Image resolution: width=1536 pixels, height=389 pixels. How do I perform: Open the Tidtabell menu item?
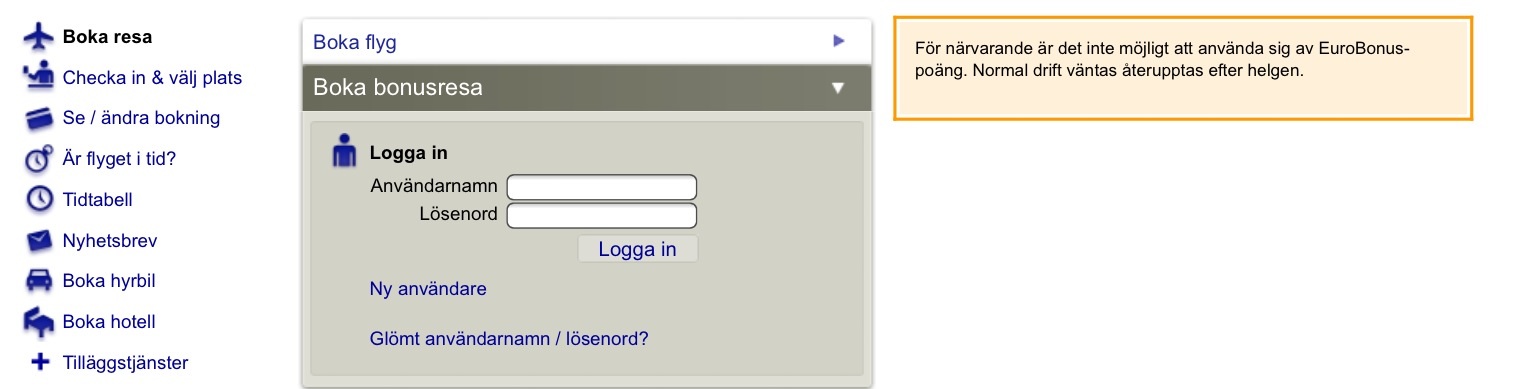pyautogui.click(x=98, y=199)
